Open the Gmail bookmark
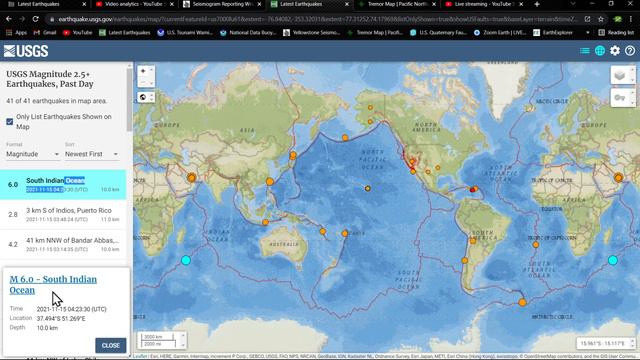This screenshot has width=640, height=360. [x=45, y=33]
